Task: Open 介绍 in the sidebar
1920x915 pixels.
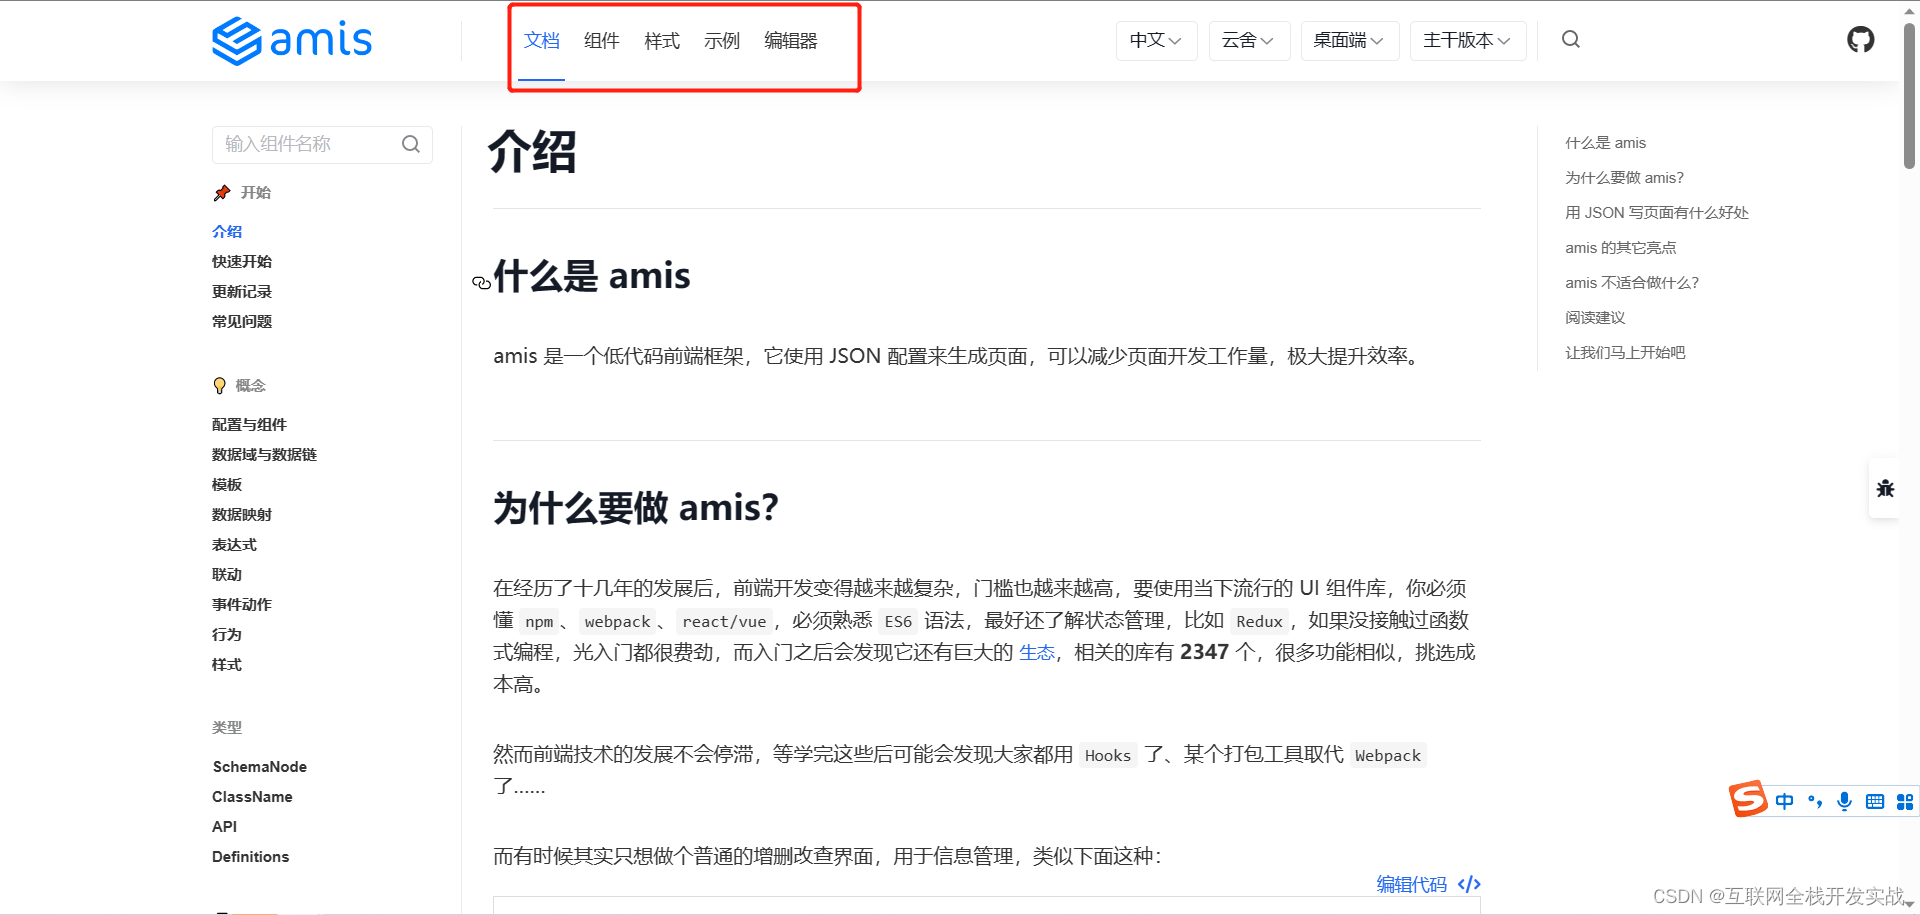Action: [x=227, y=231]
